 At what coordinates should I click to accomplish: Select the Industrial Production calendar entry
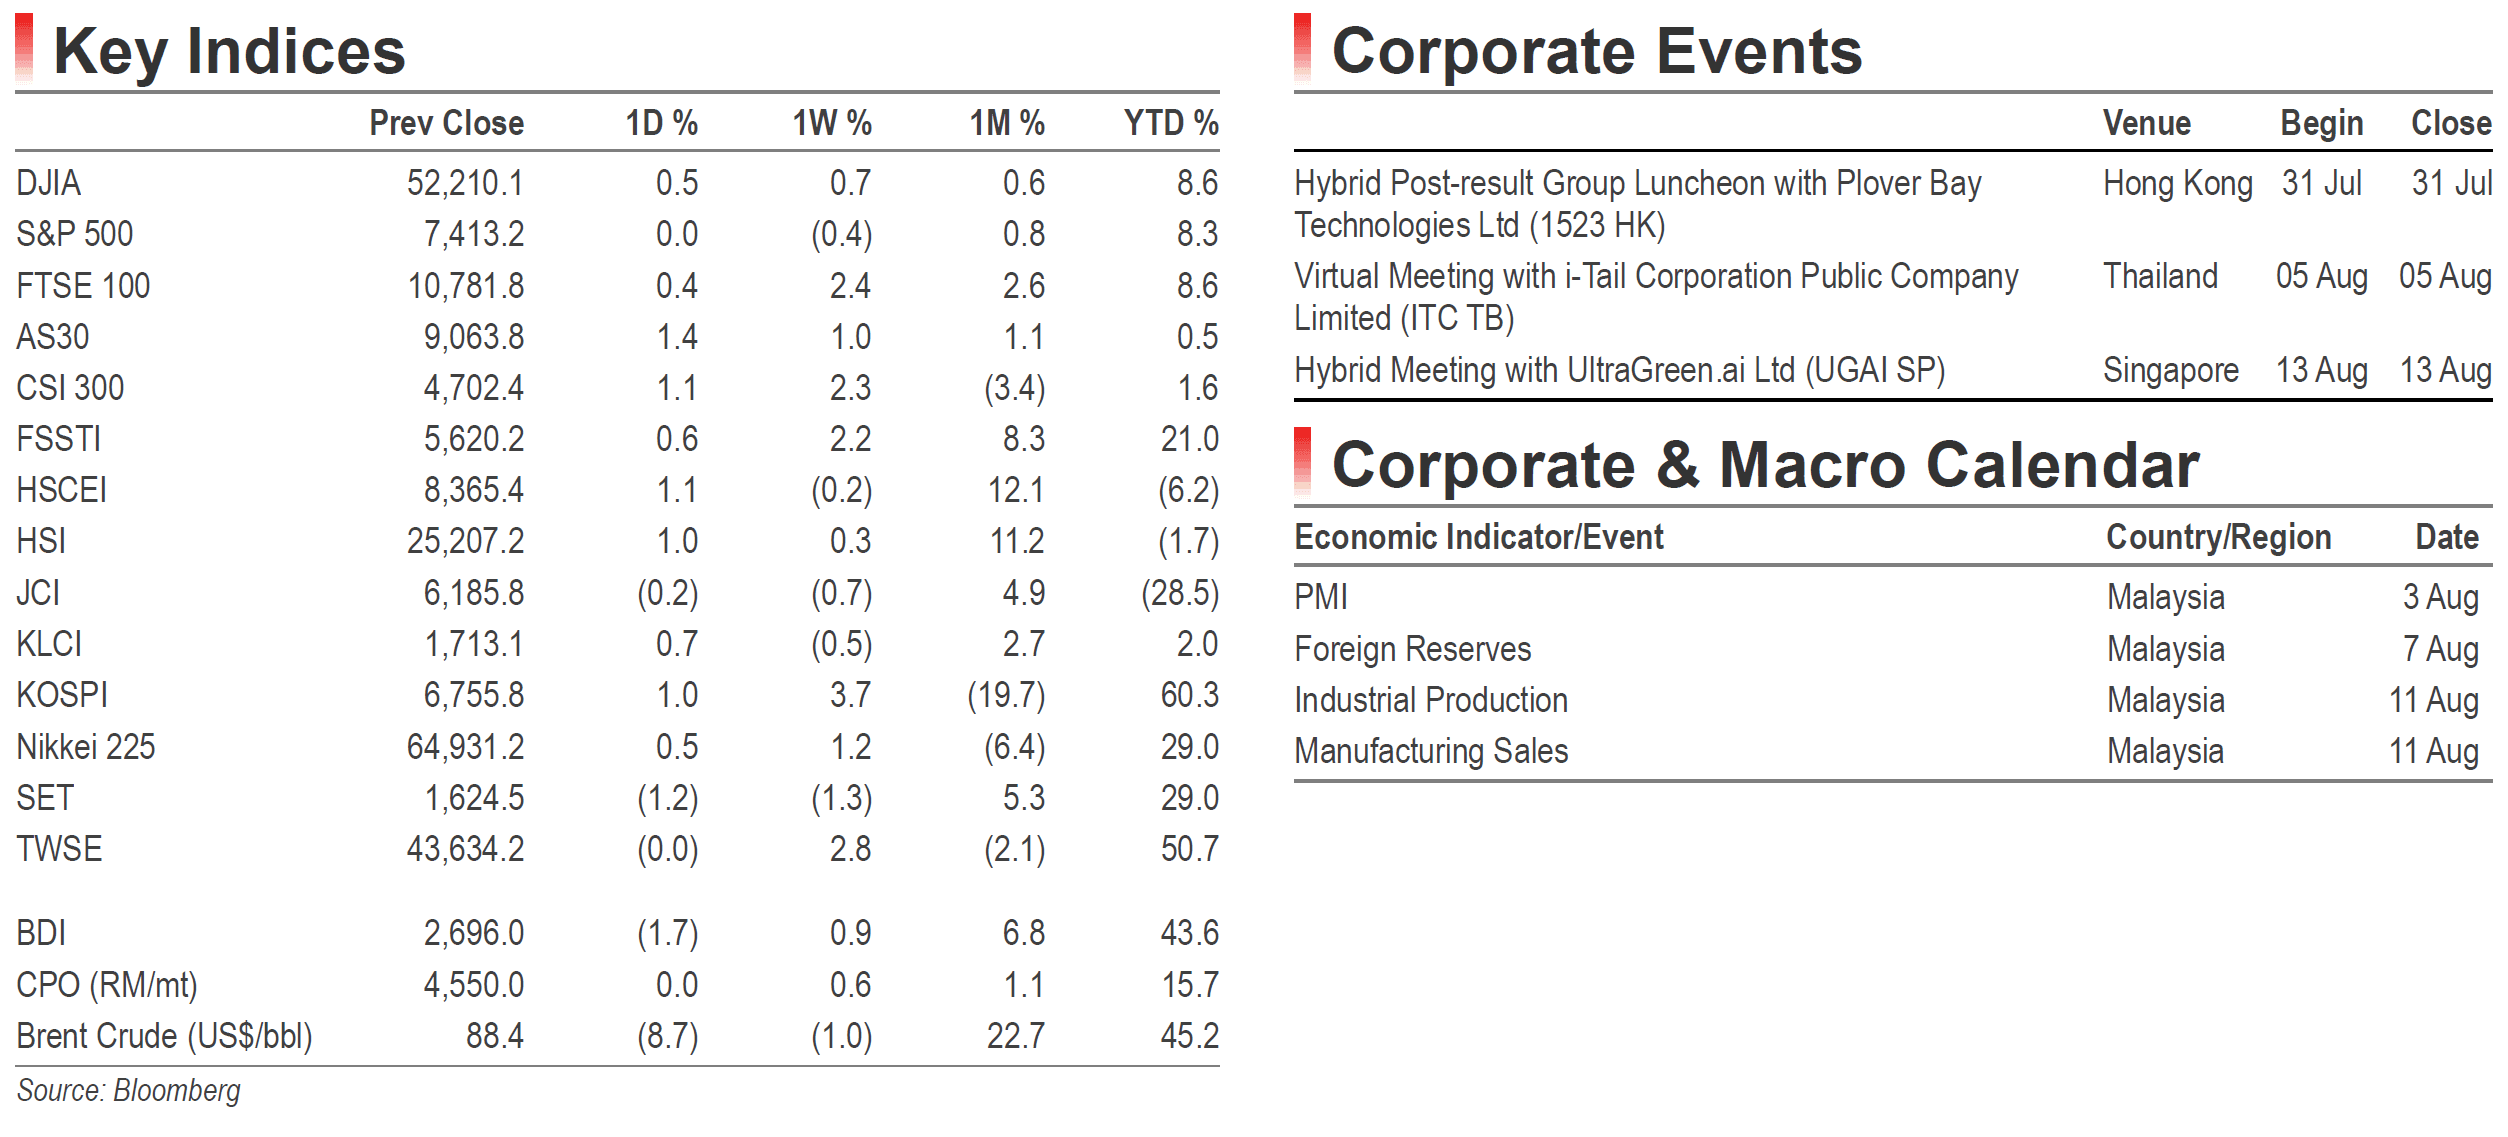(1431, 700)
